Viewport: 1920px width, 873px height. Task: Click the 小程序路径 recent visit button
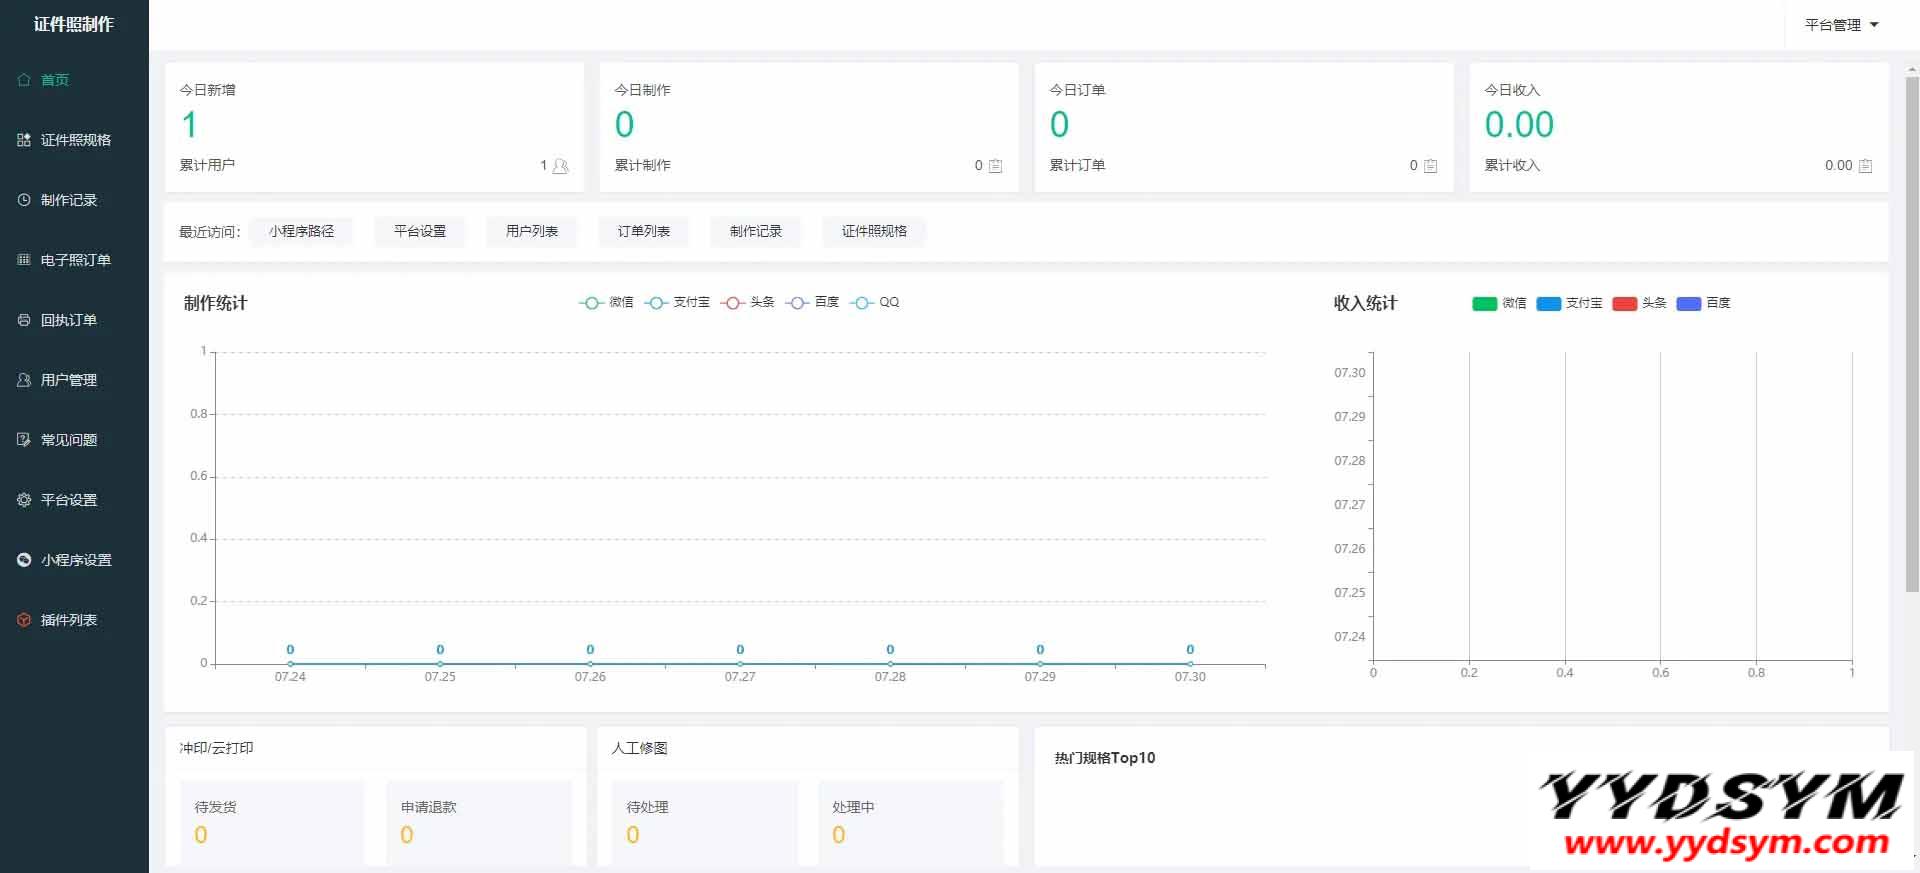(x=301, y=231)
